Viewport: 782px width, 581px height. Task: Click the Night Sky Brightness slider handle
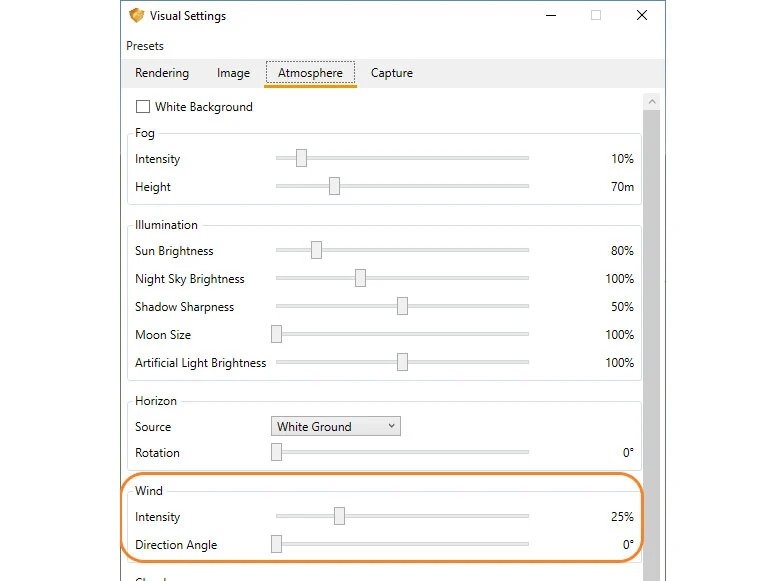coord(360,278)
